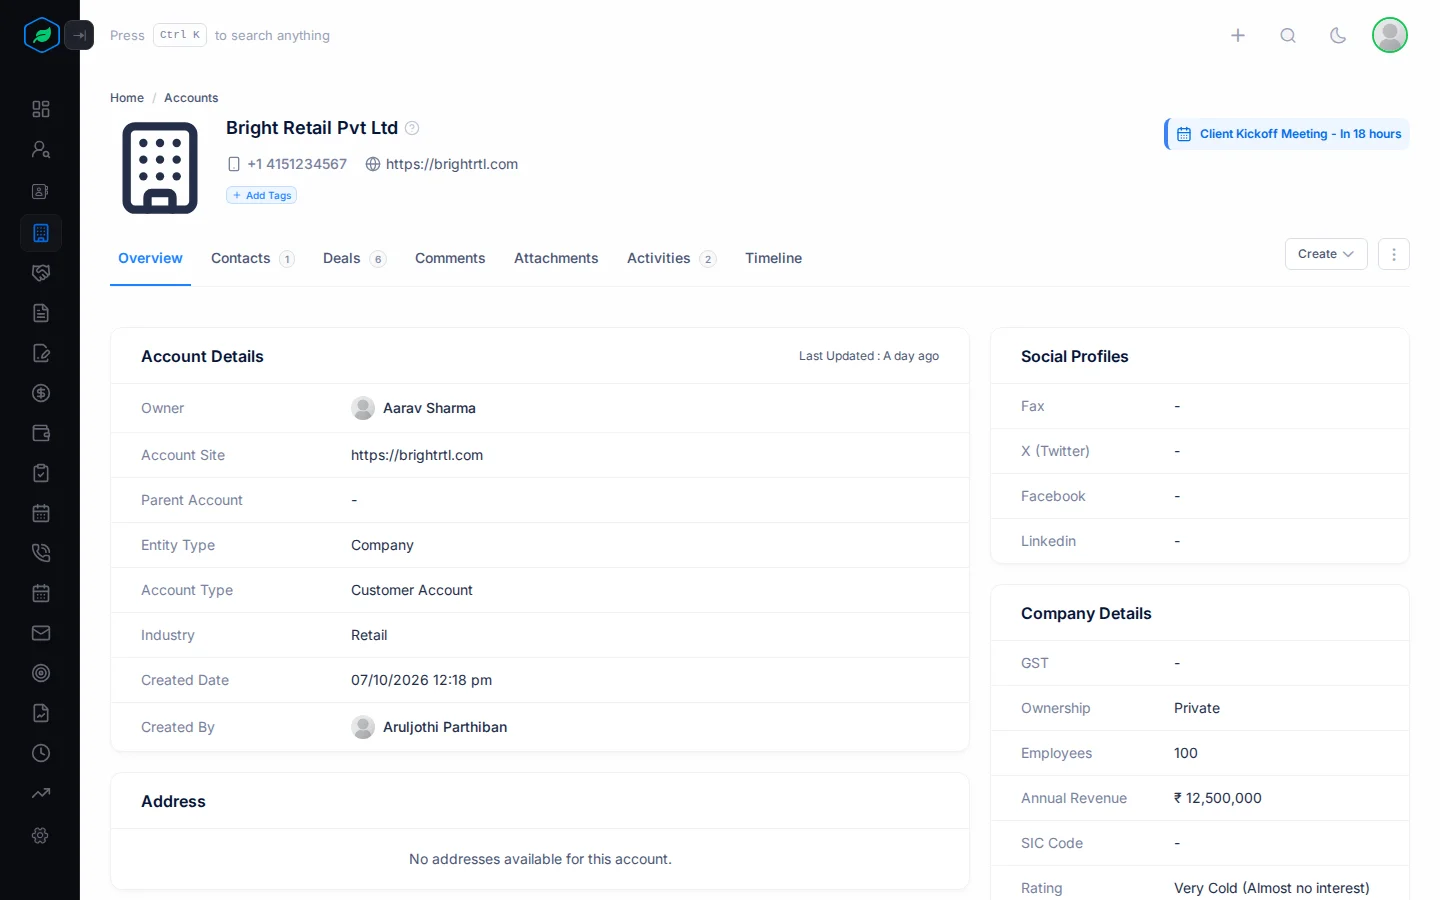
Task: Click the plus quick-add icon in header
Action: (x=1238, y=35)
